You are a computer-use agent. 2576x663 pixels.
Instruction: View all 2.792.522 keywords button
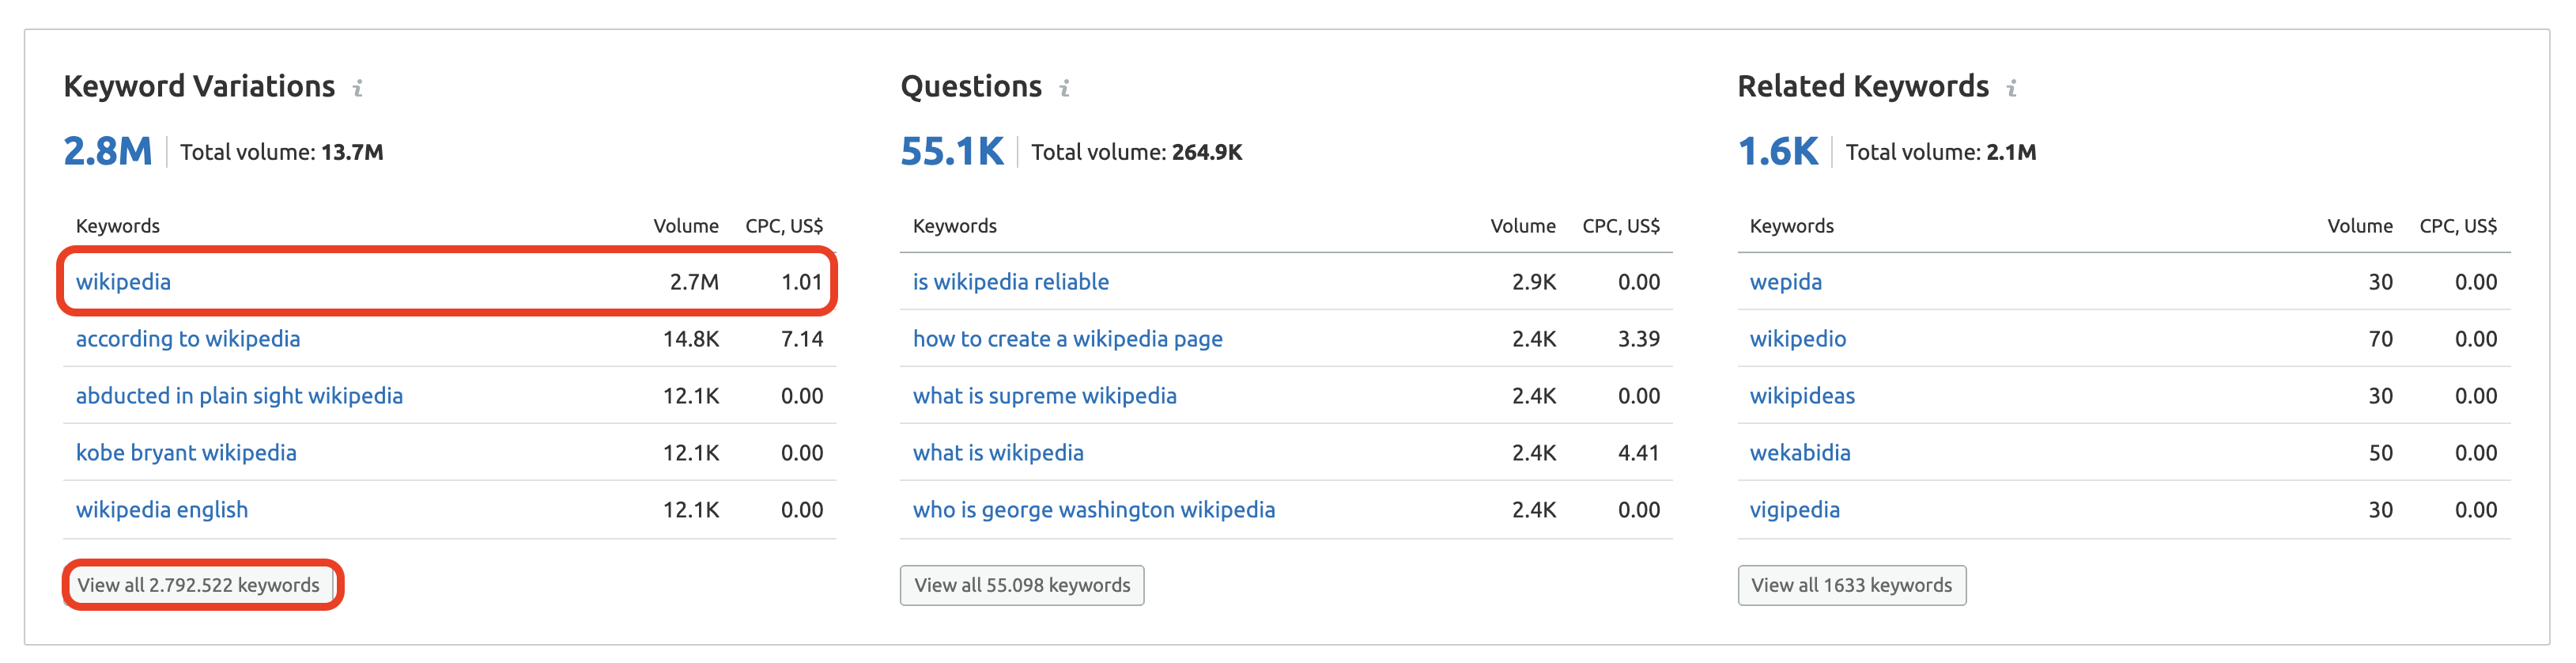click(x=199, y=585)
